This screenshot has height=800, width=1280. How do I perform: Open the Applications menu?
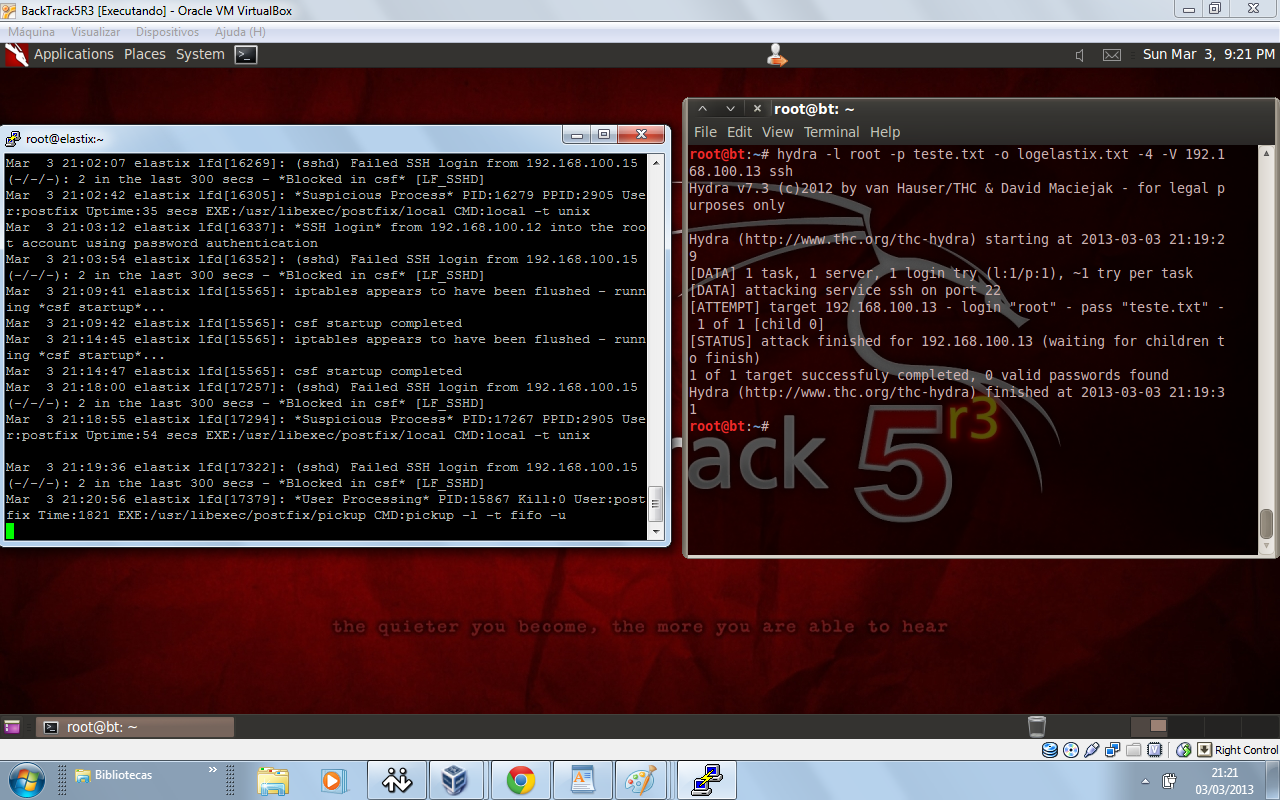coord(74,54)
